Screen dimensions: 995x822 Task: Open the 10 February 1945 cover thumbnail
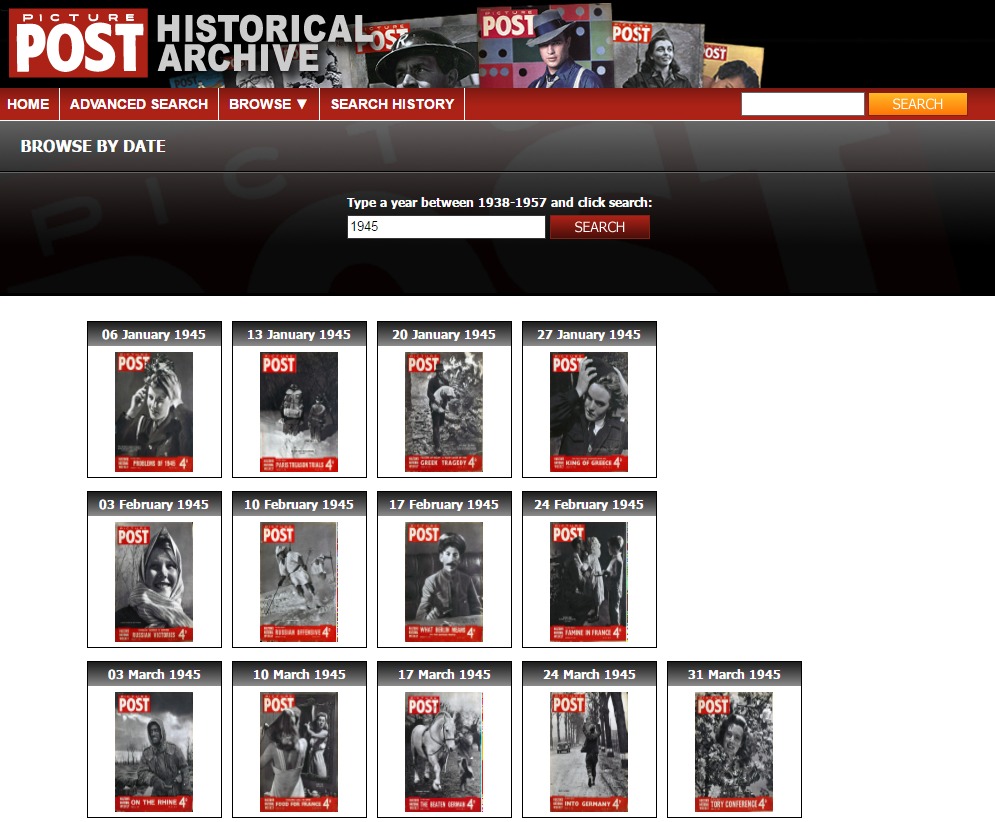(299, 582)
